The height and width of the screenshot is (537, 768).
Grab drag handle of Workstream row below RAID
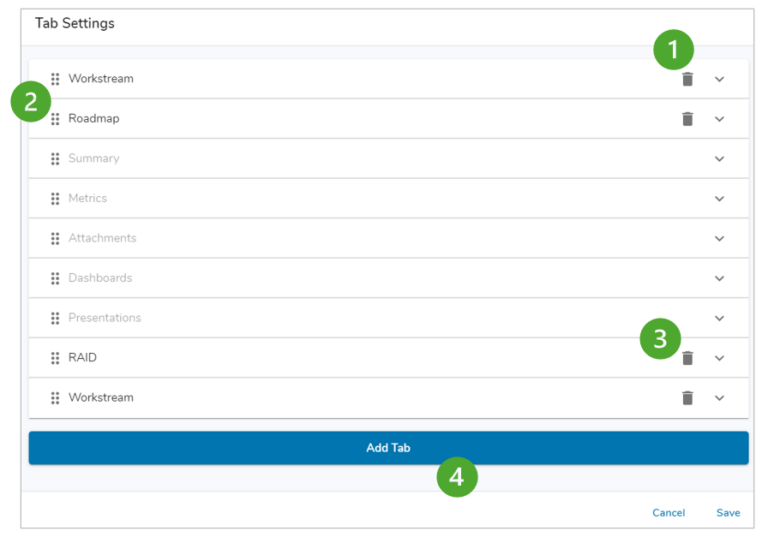click(55, 398)
